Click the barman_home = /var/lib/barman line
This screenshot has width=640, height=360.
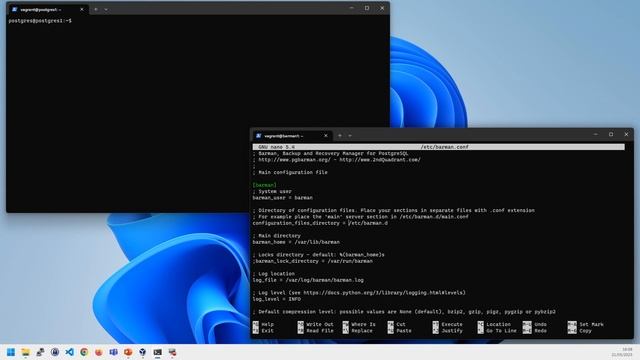(x=296, y=242)
